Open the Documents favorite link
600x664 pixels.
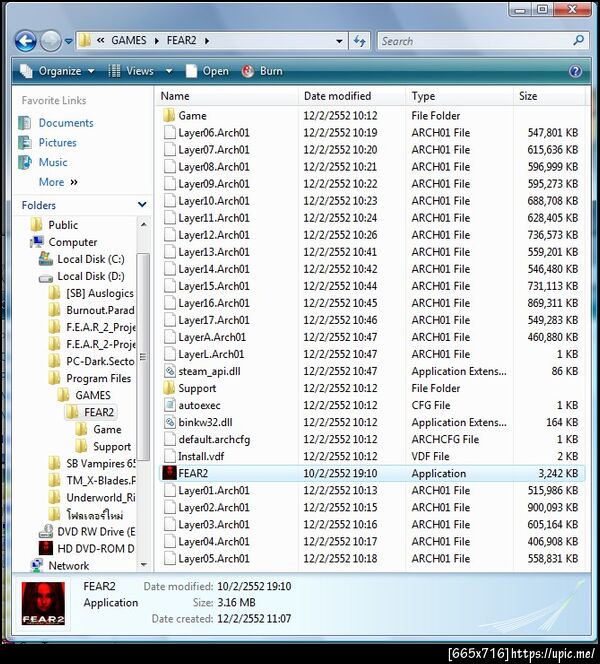66,123
